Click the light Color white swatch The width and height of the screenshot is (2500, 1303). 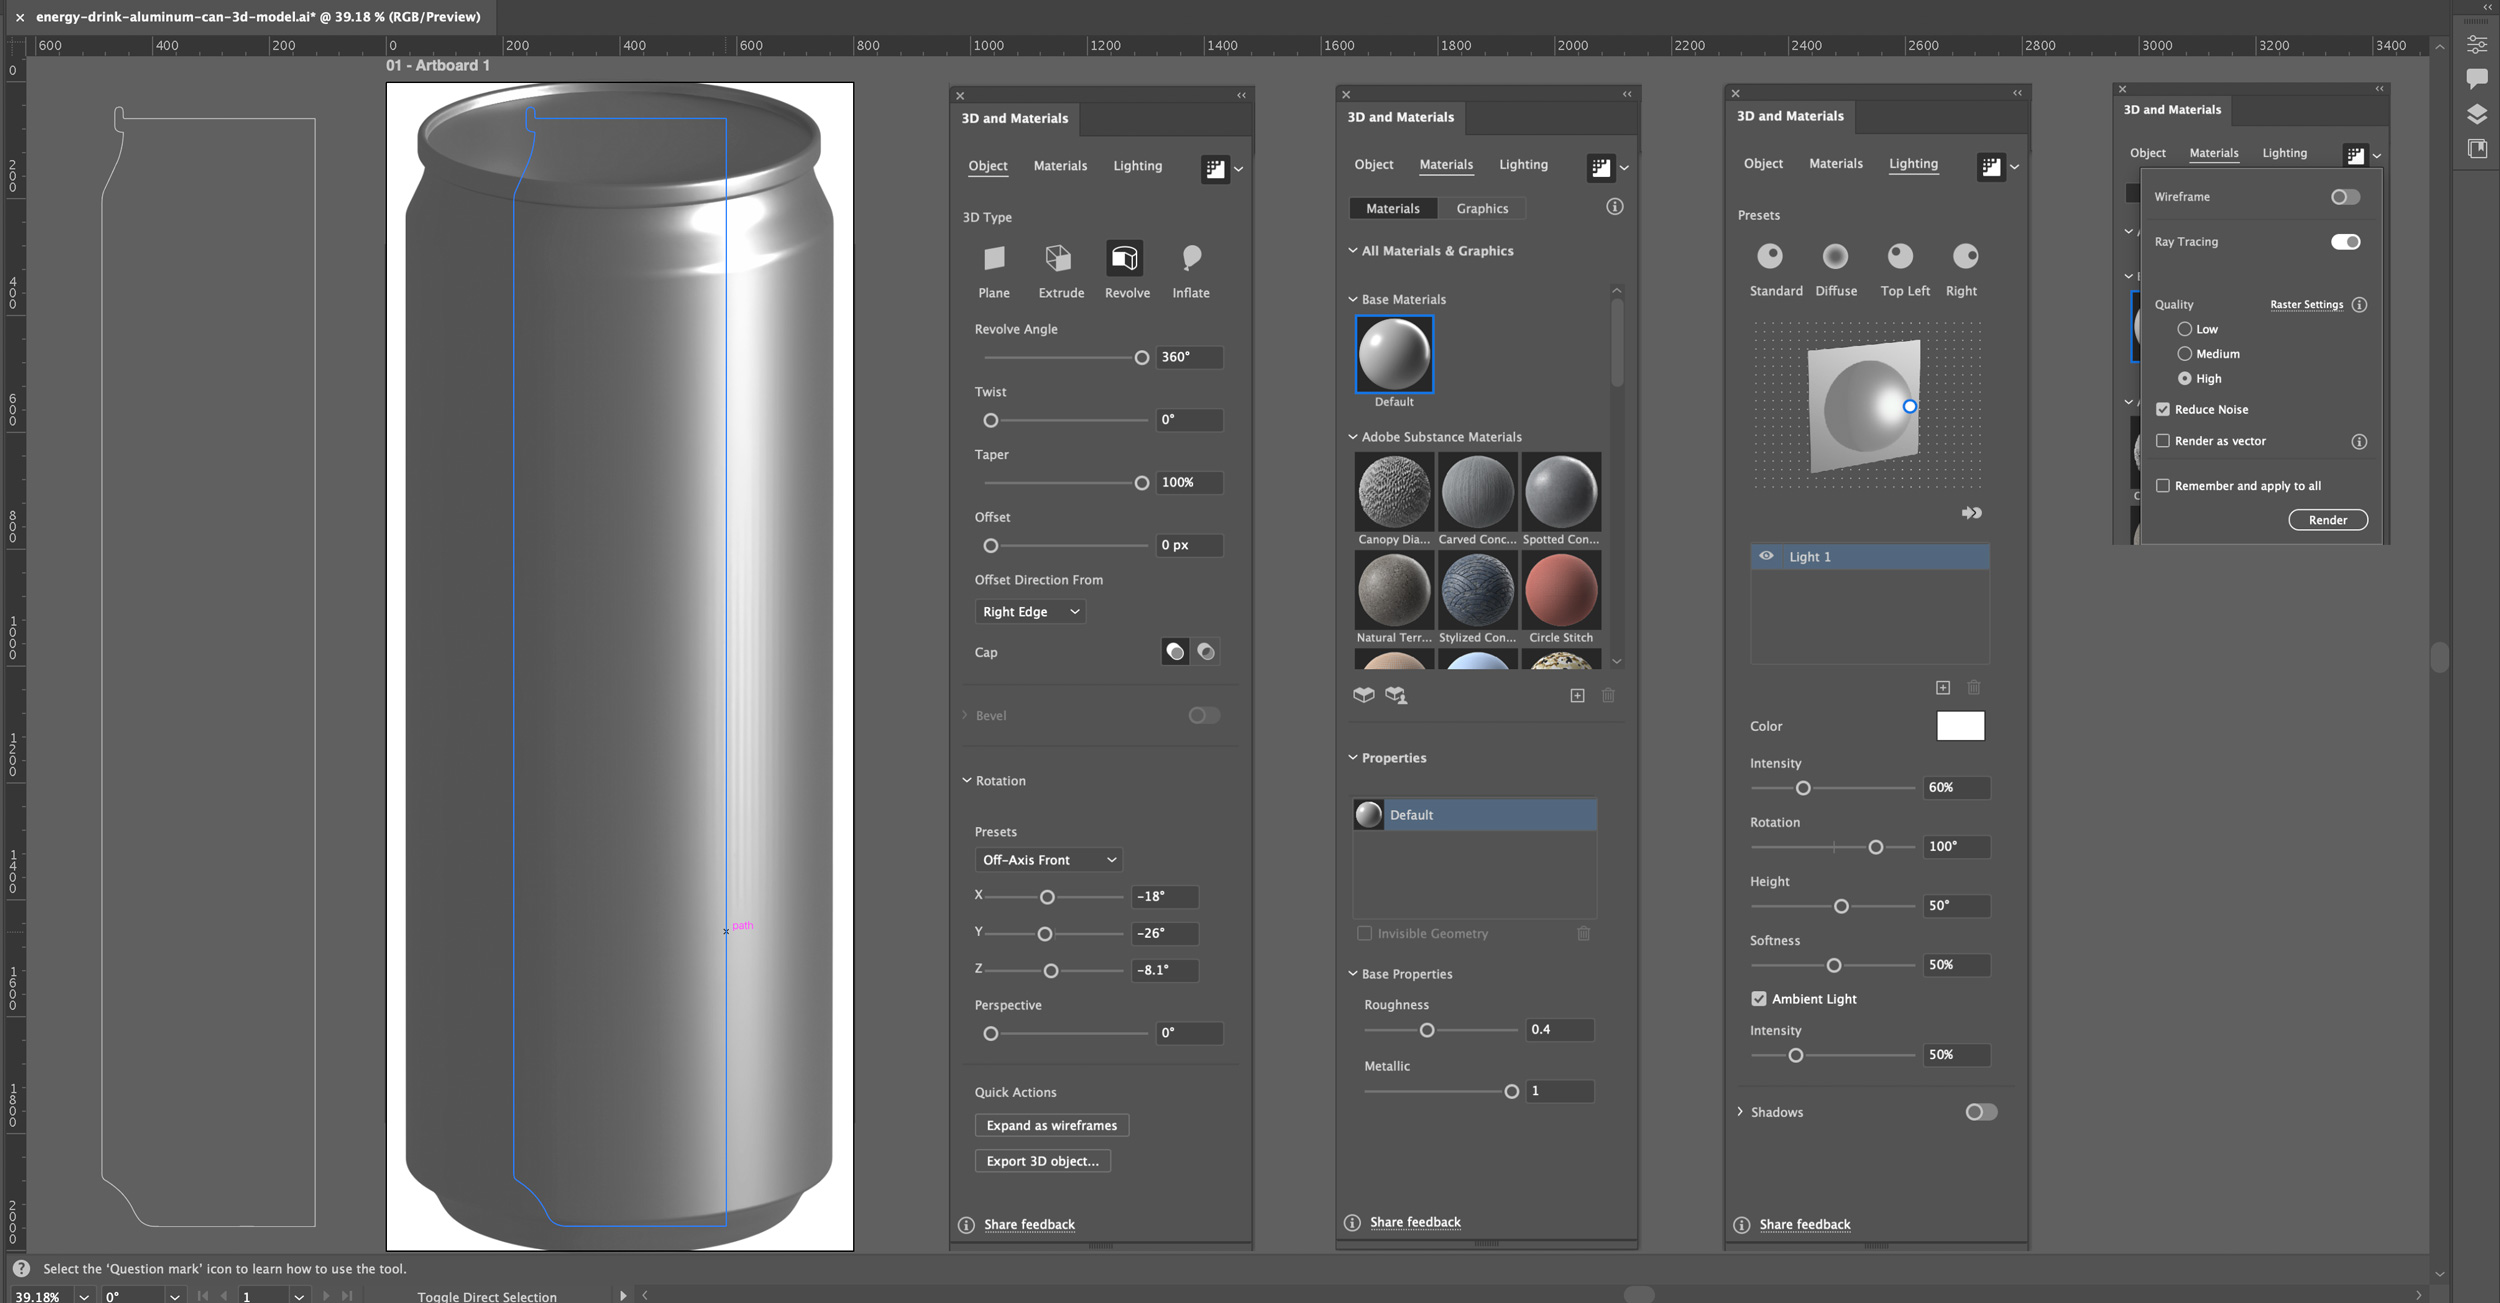click(1960, 726)
